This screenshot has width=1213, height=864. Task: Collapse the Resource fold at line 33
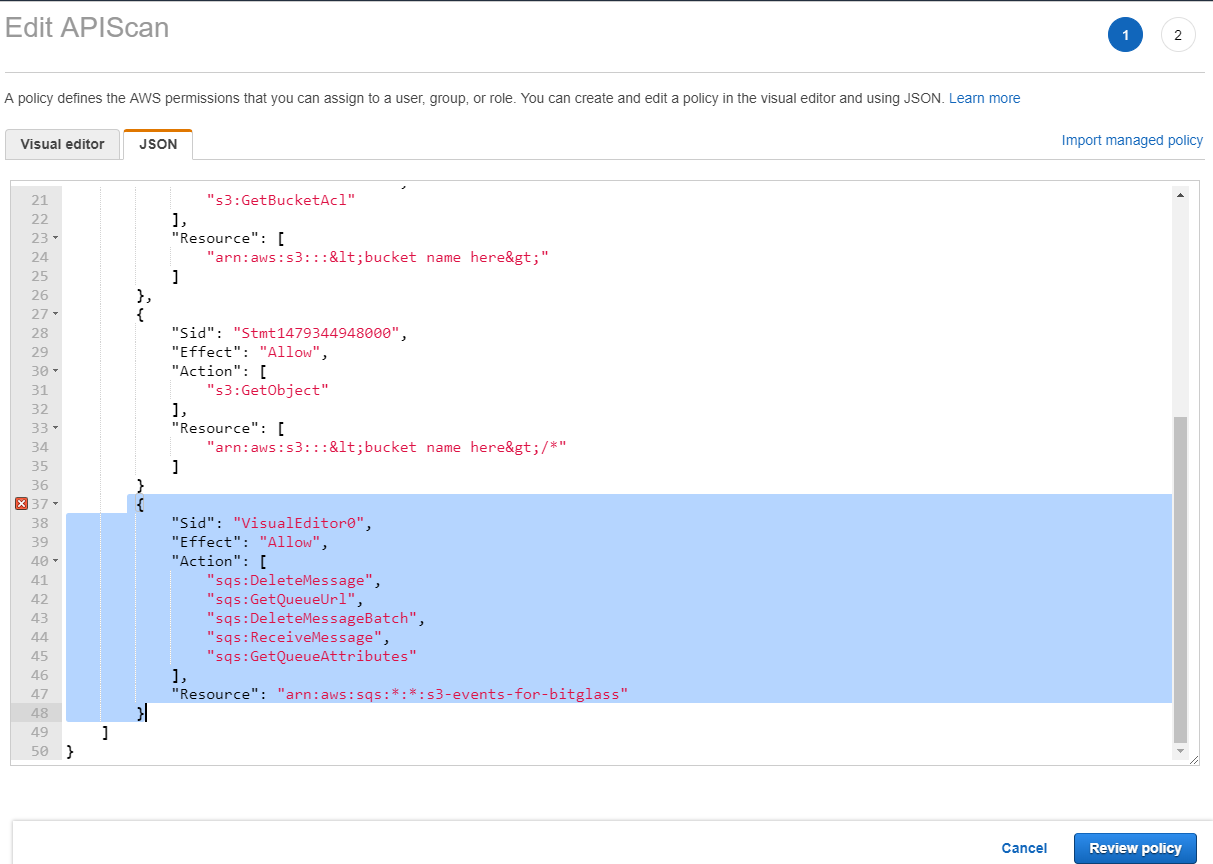coord(54,429)
